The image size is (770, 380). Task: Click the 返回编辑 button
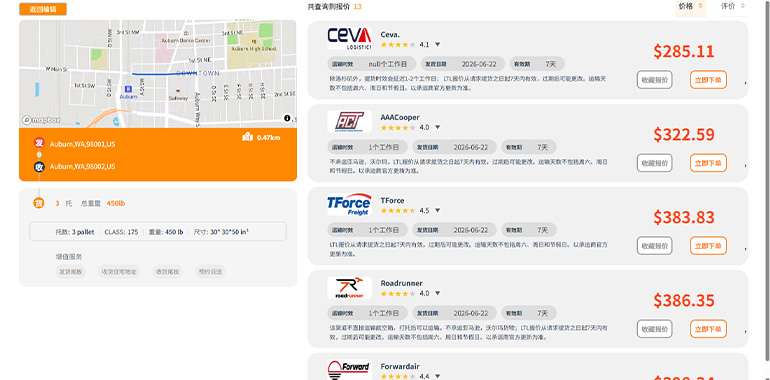pyautogui.click(x=43, y=9)
